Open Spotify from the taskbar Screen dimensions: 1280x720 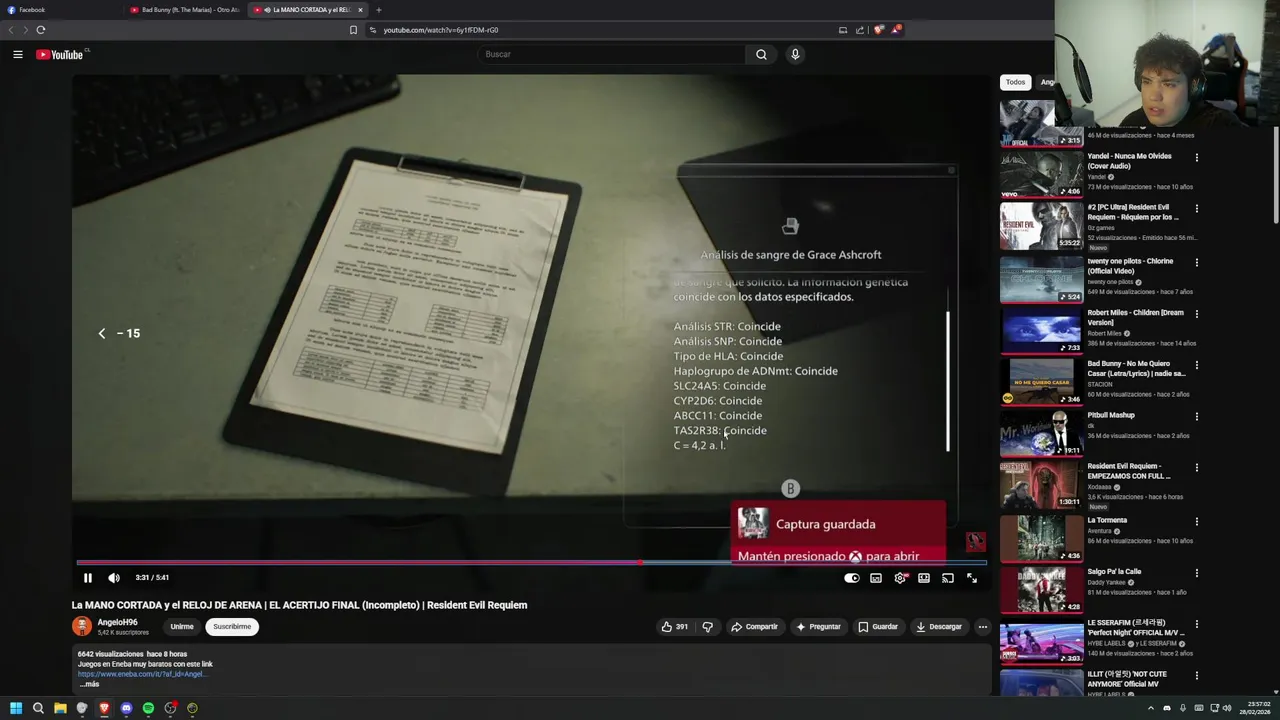coord(148,708)
